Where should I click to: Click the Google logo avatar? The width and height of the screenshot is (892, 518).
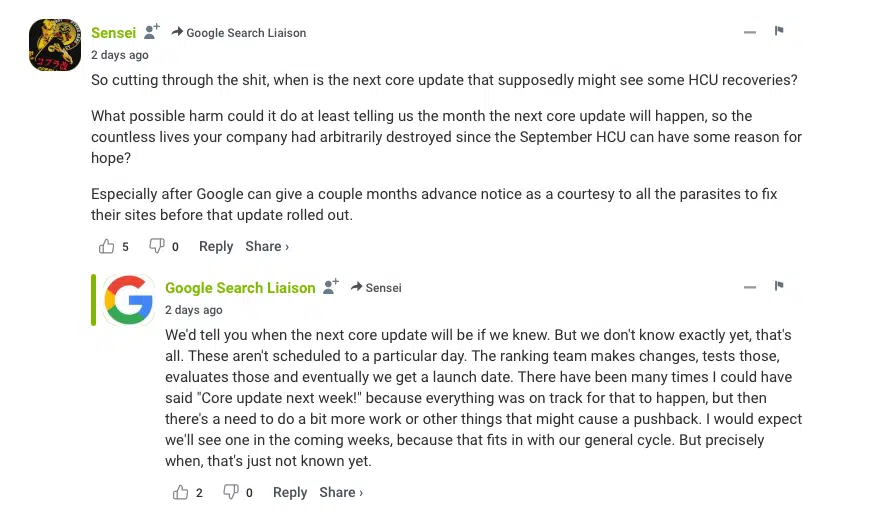pos(129,299)
